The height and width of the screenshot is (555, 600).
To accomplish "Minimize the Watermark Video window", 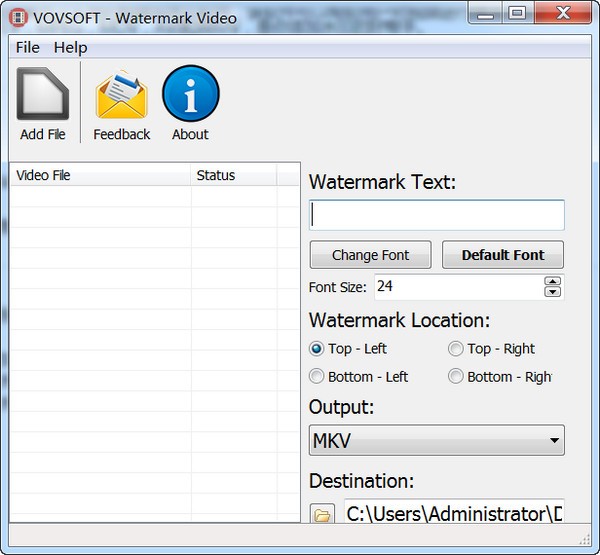I will (x=485, y=14).
